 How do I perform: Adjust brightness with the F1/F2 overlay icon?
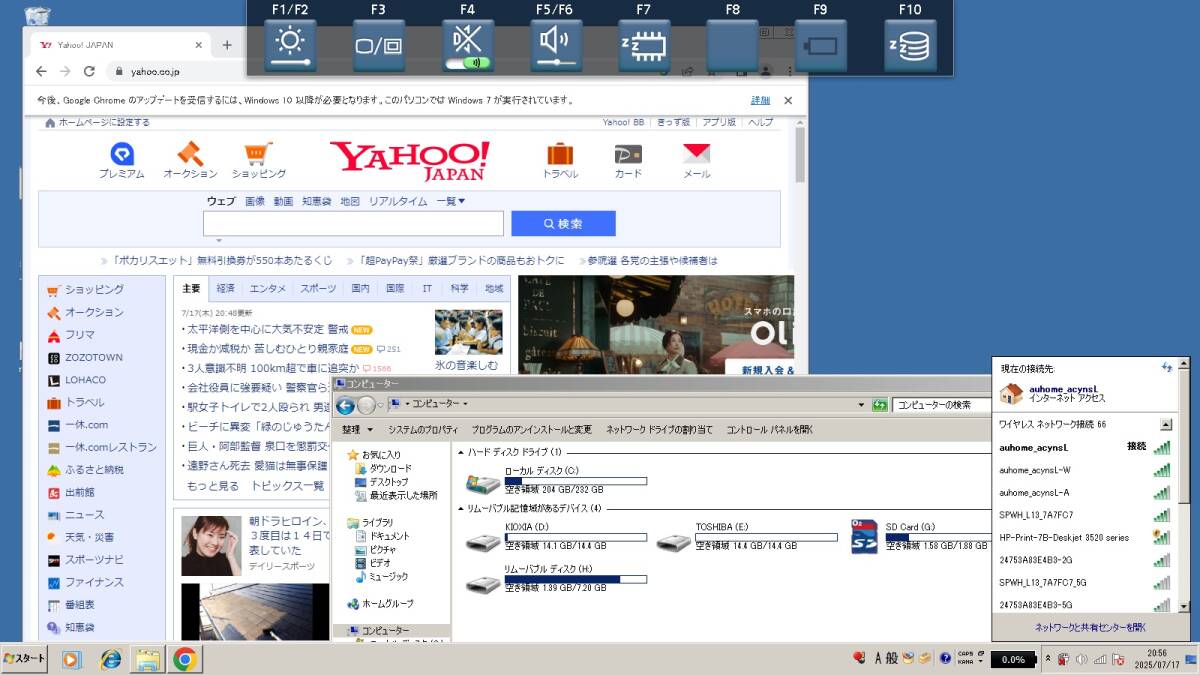pyautogui.click(x=290, y=46)
